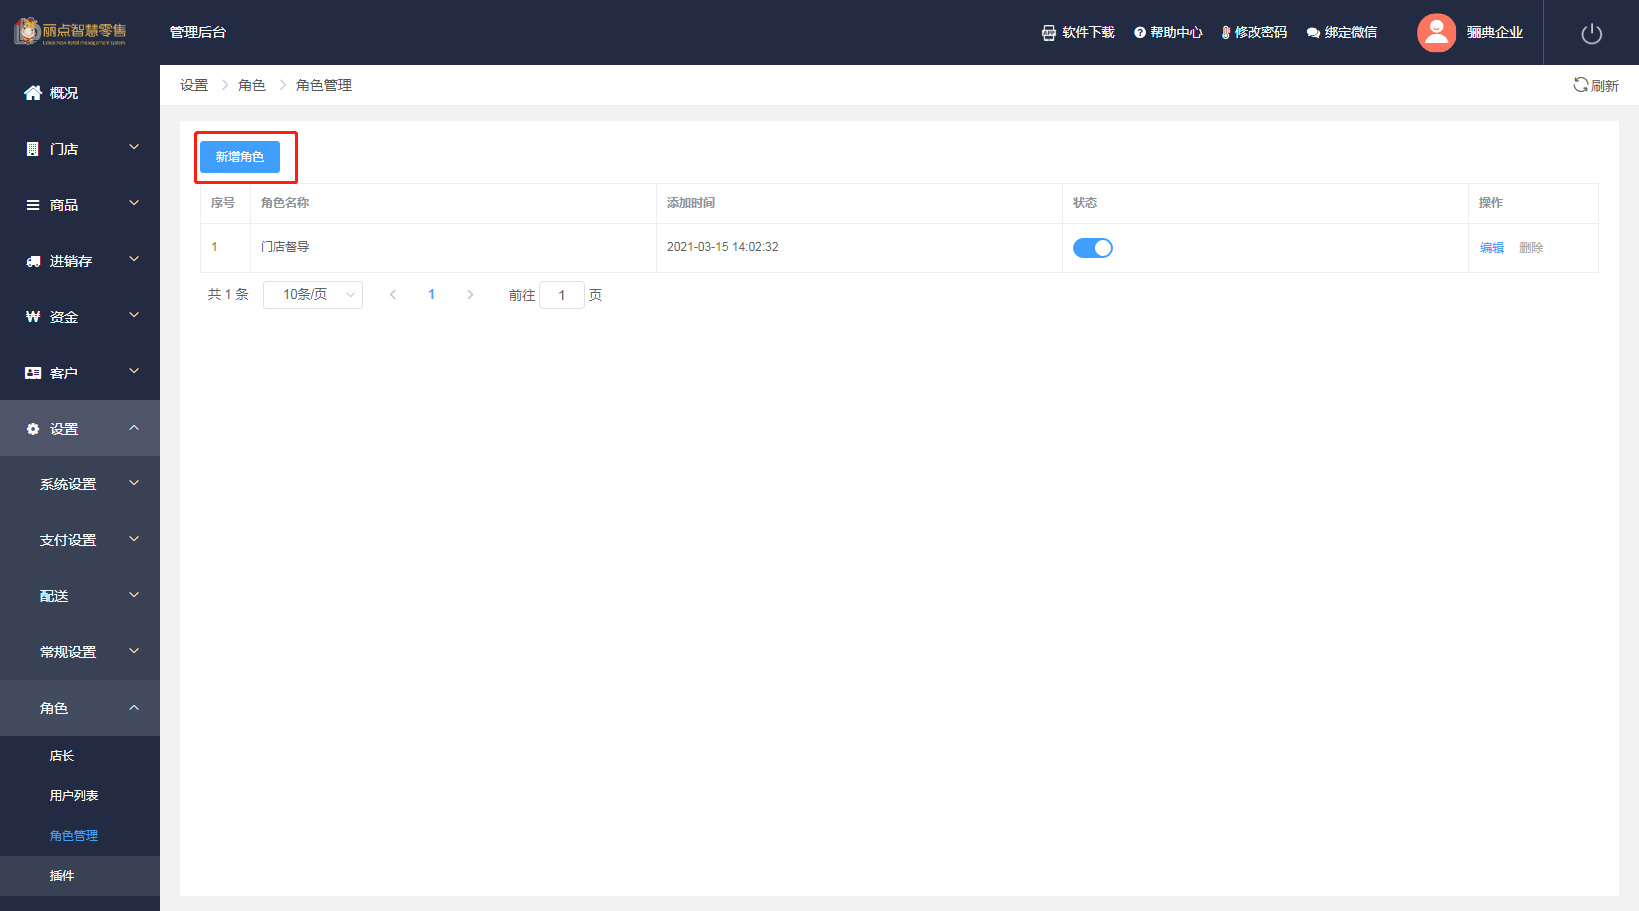Expand the 资金 sidebar menu chevron
The height and width of the screenshot is (911, 1639).
(134, 316)
